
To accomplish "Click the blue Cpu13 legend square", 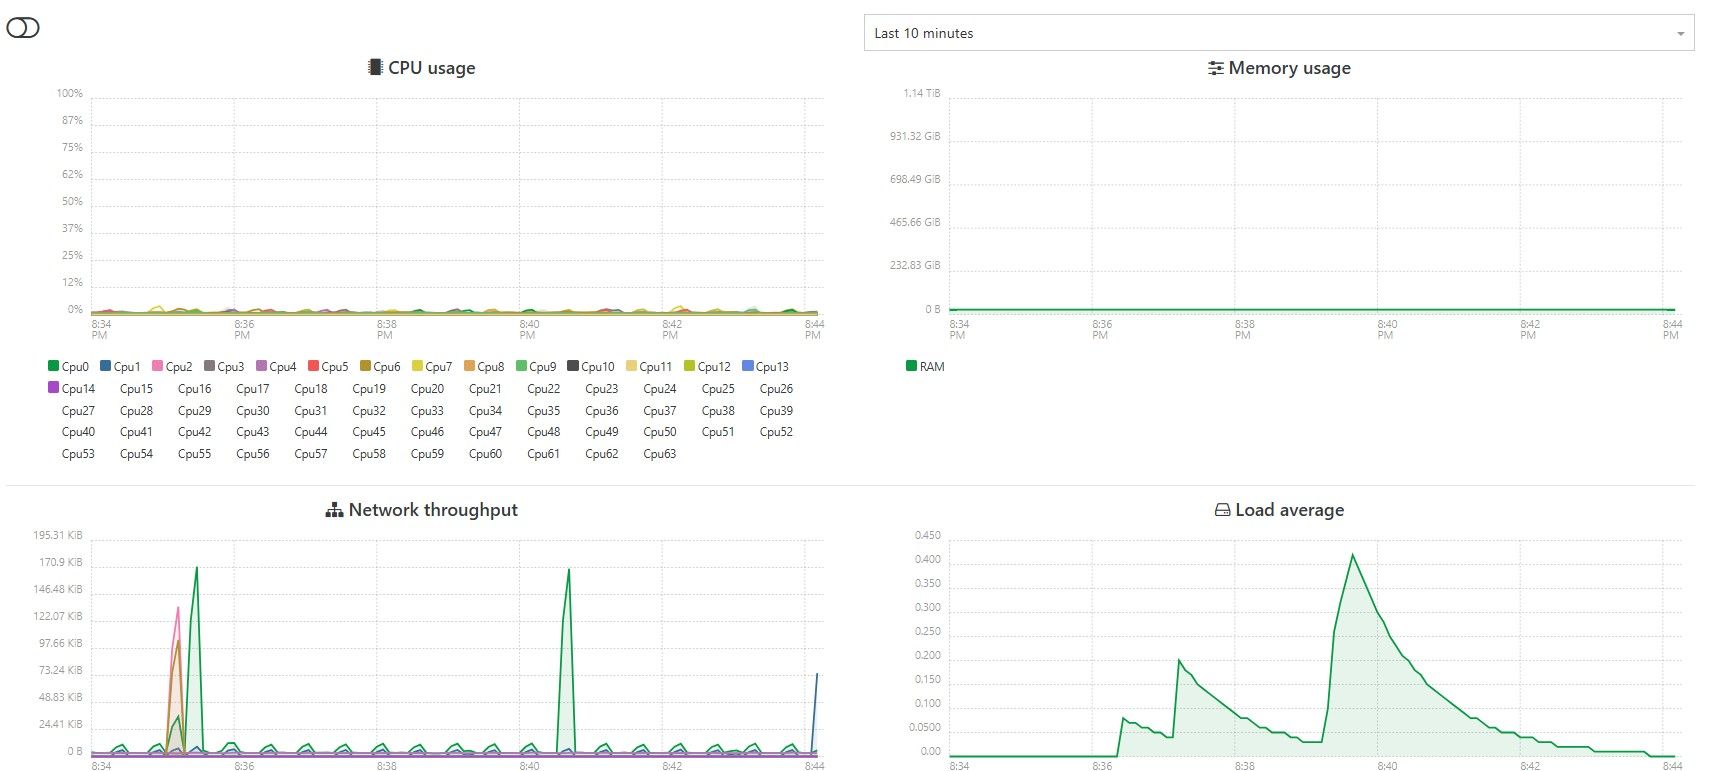I will click(748, 366).
